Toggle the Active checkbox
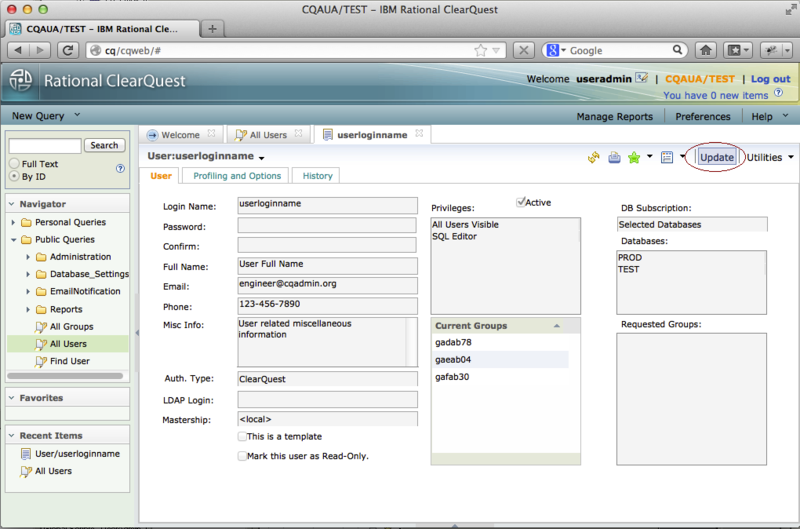 pyautogui.click(x=520, y=202)
